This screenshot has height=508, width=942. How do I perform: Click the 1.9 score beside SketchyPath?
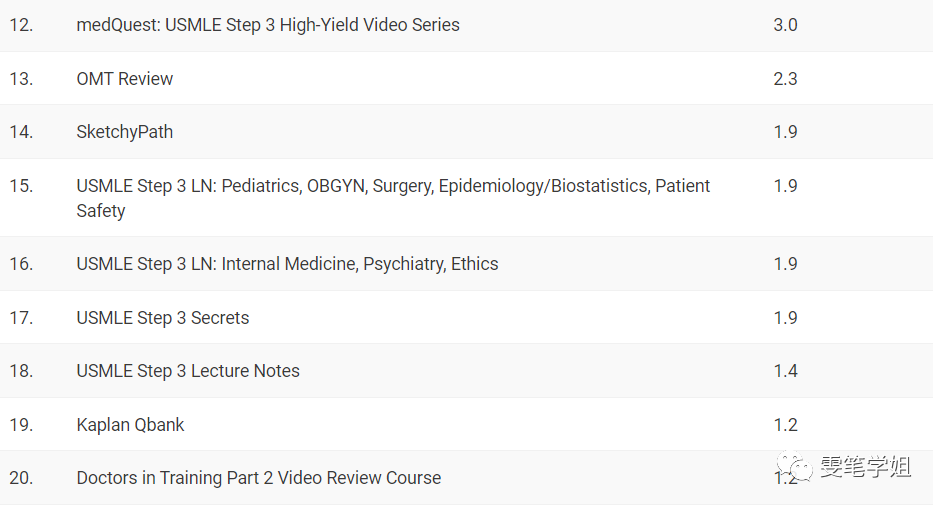pos(785,132)
